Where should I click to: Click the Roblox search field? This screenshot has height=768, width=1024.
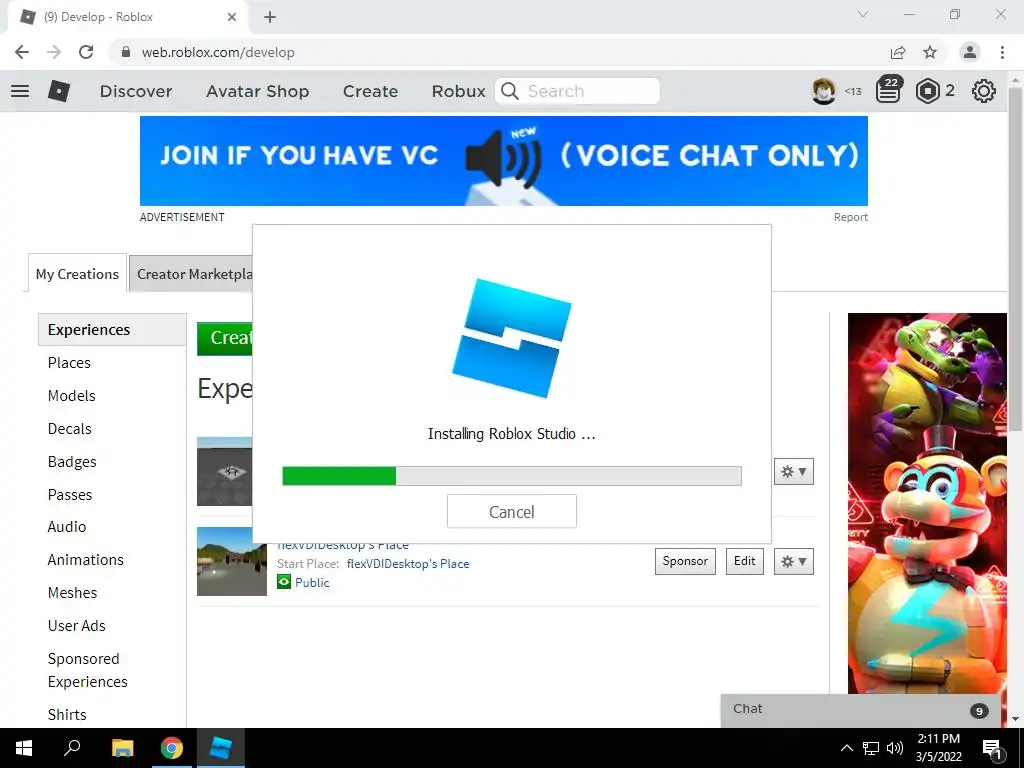pyautogui.click(x=577, y=91)
